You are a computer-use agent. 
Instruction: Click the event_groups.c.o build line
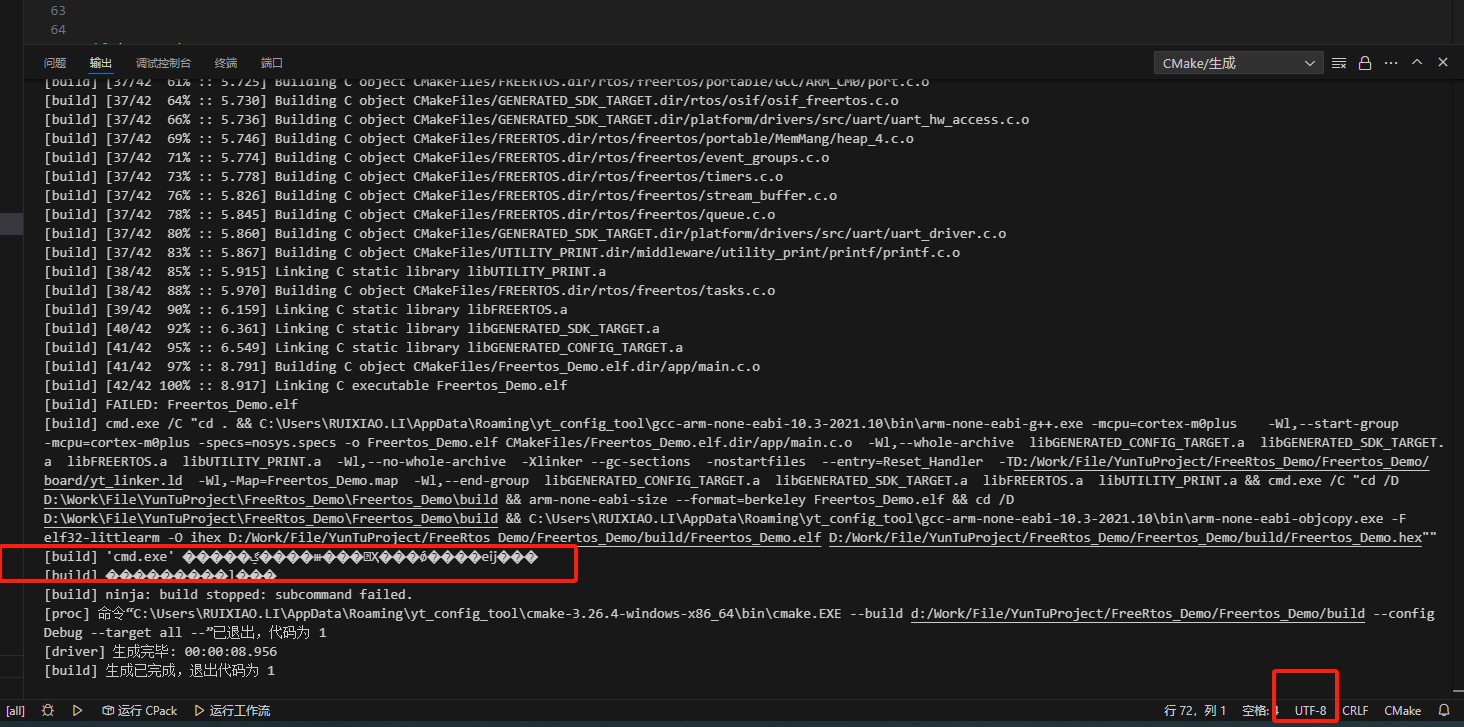coord(436,158)
